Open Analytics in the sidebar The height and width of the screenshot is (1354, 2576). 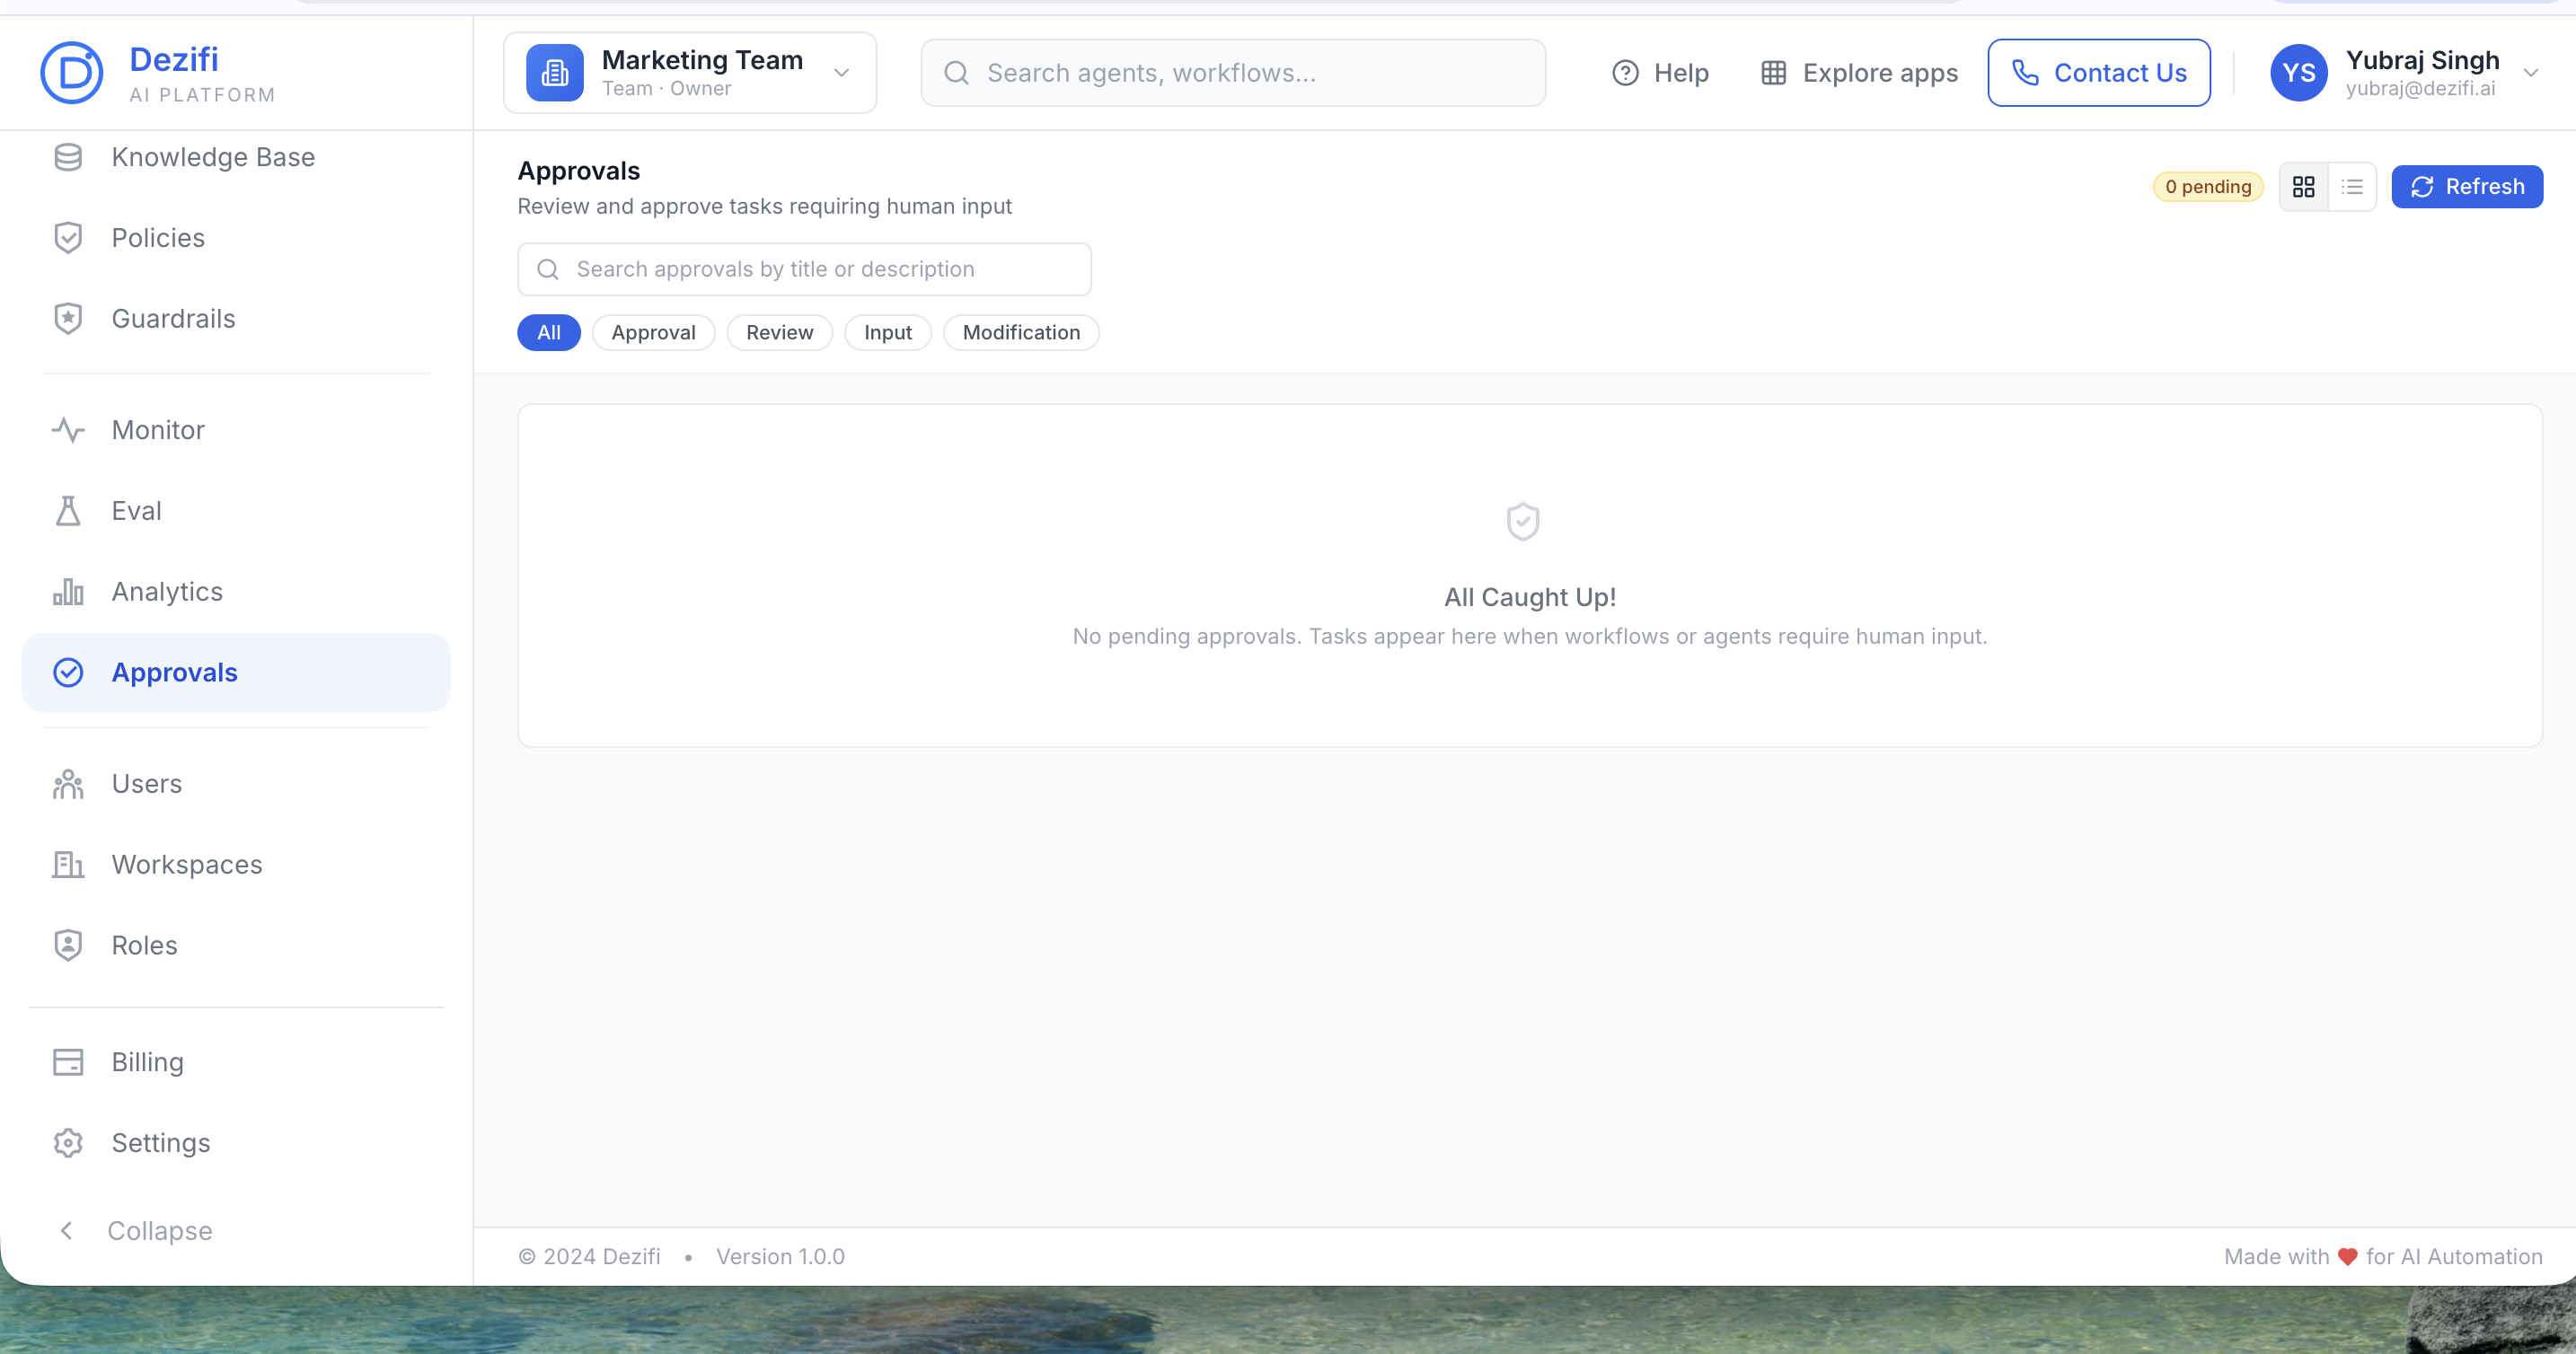236,592
